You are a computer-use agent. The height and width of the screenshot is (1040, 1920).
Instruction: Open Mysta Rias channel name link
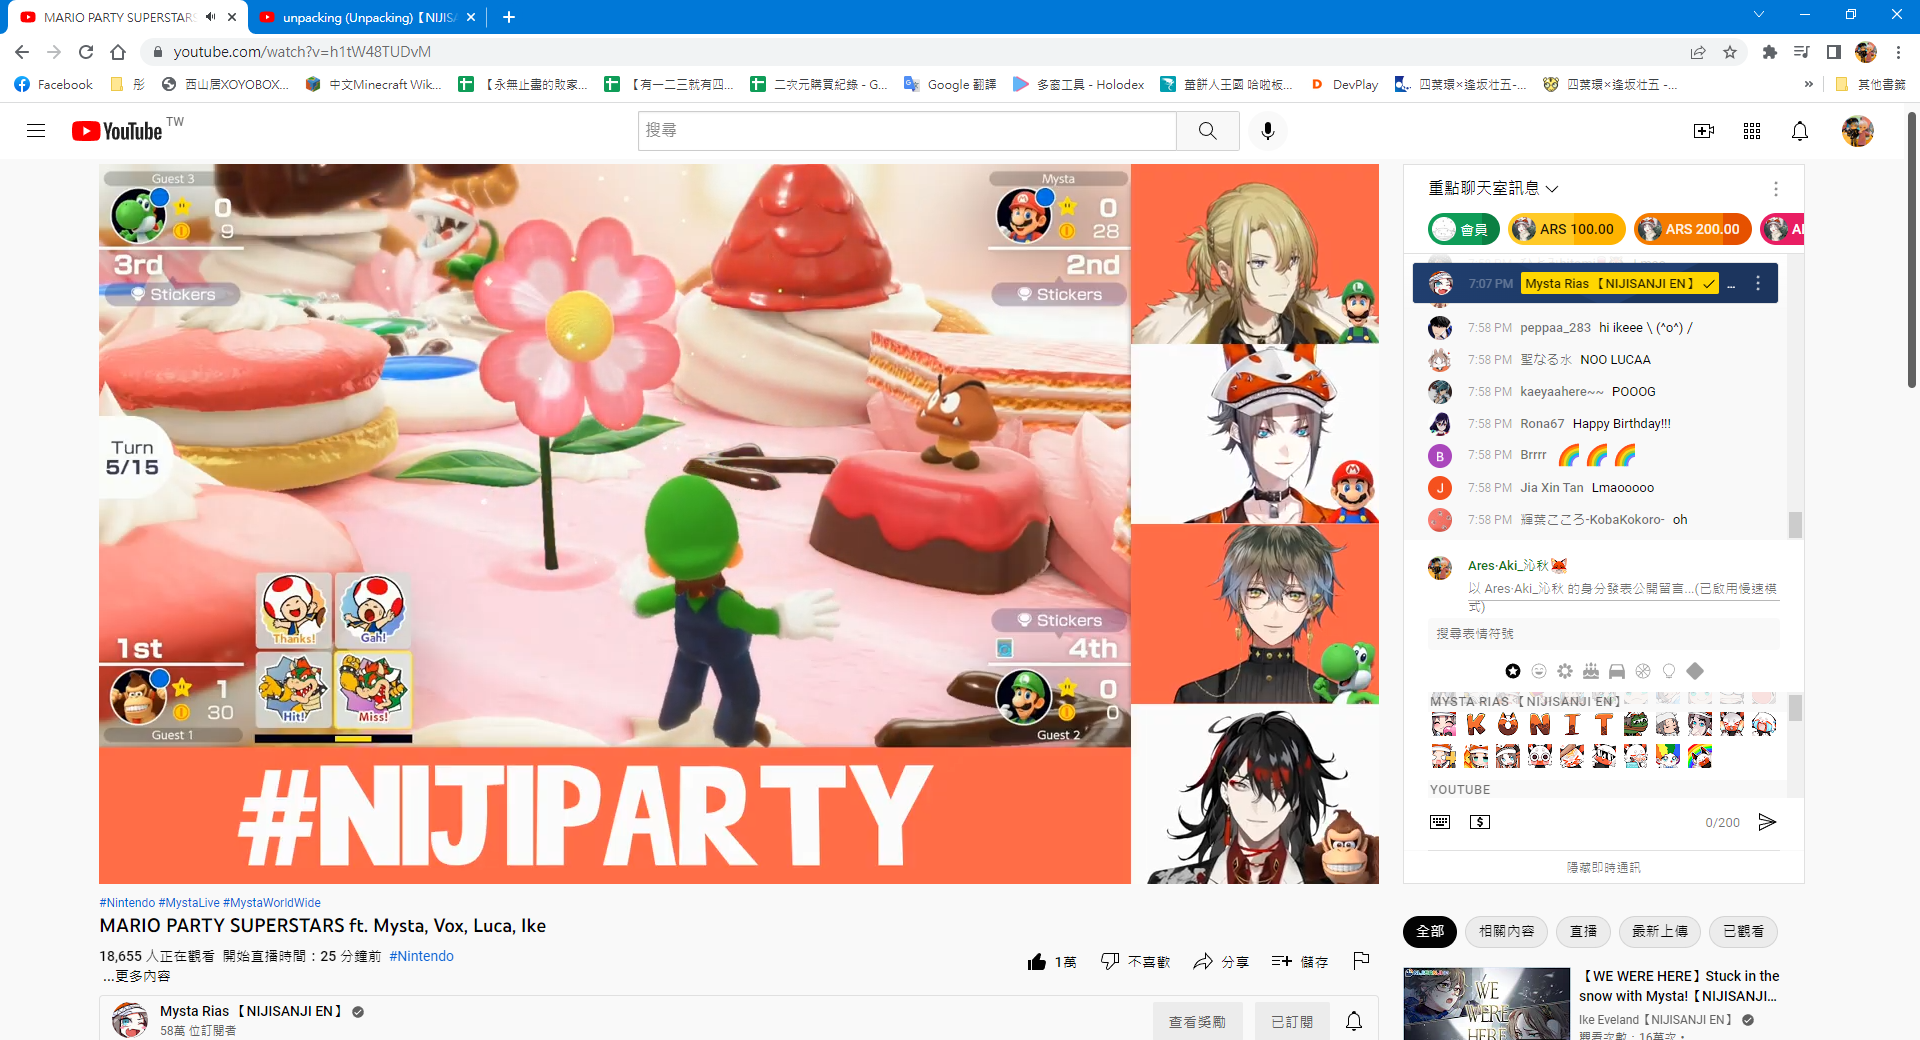click(251, 1011)
